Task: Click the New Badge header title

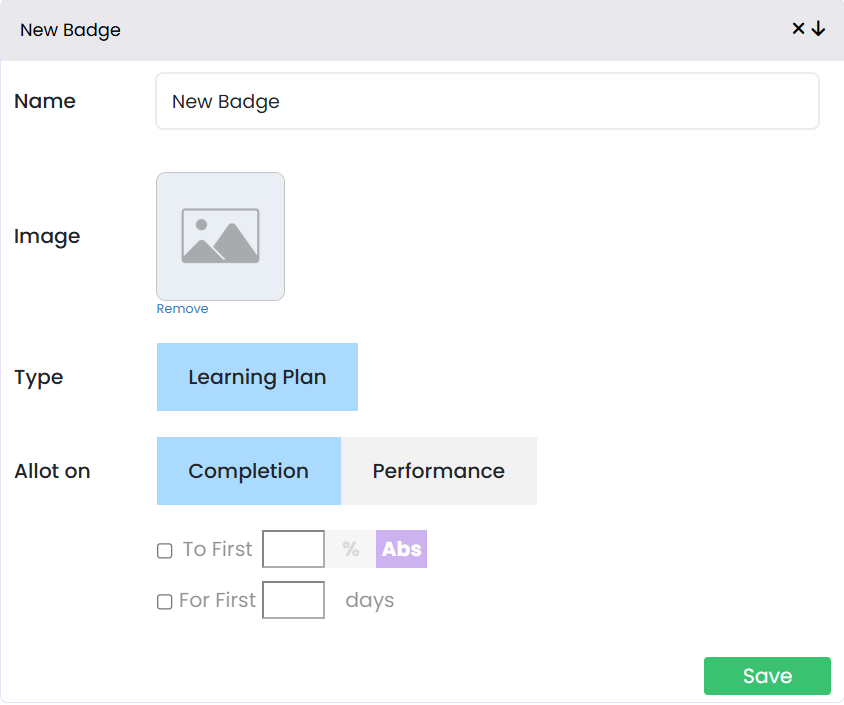Action: pos(70,30)
